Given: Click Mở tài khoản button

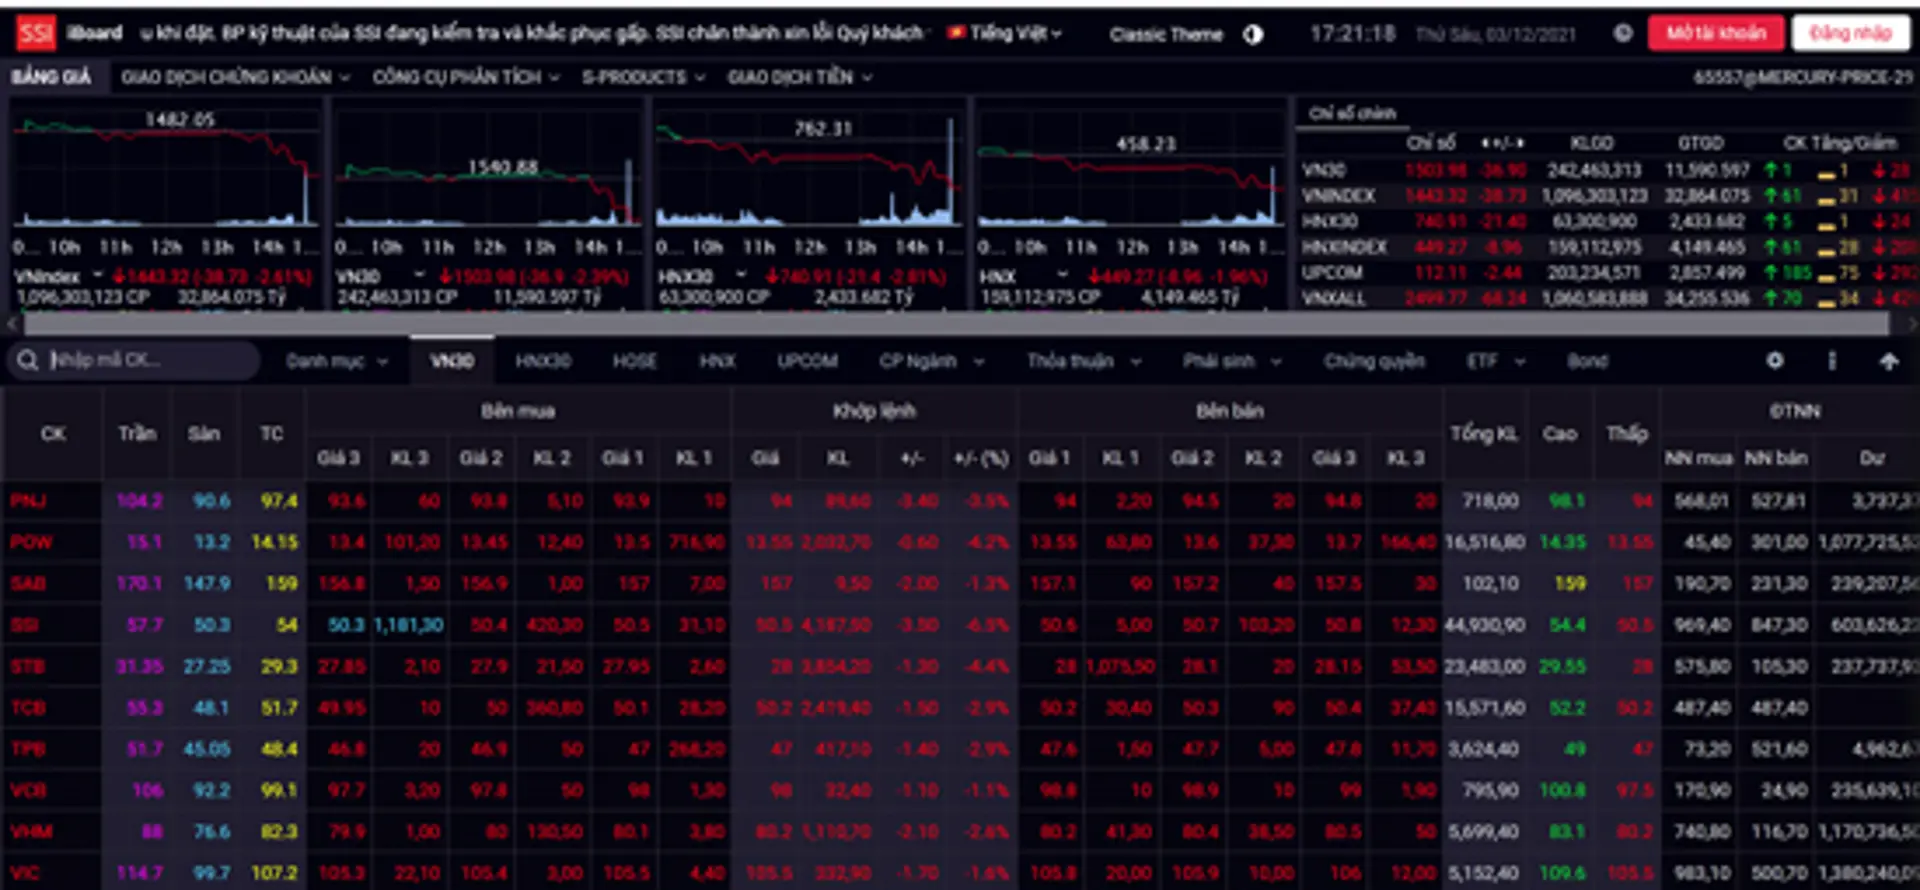Looking at the screenshot, I should [x=1716, y=33].
